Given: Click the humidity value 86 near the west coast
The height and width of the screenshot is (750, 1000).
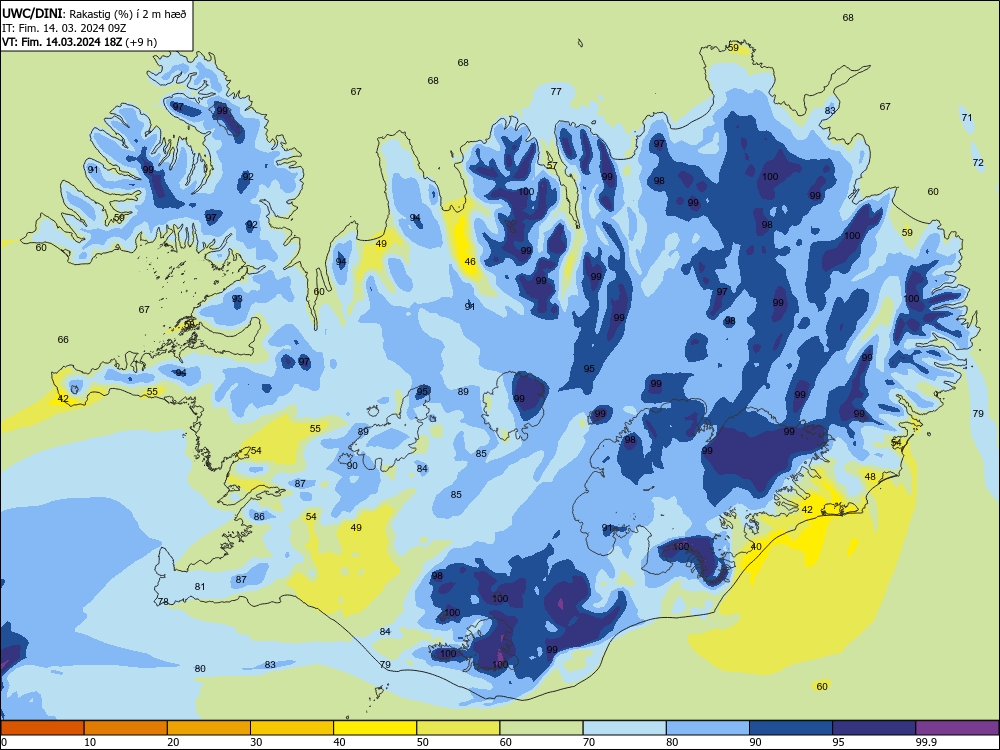Looking at the screenshot, I should [x=259, y=517].
